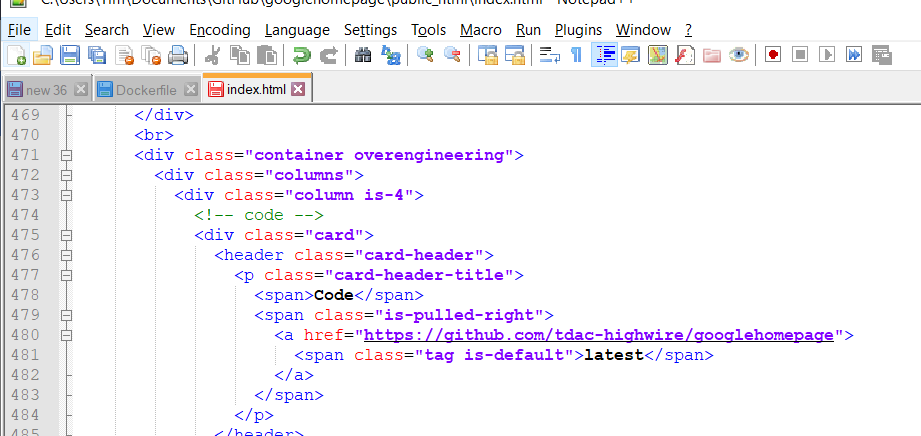Collapse card-header-title fold at line 477
Viewport: 921px width, 436px height.
pos(66,275)
